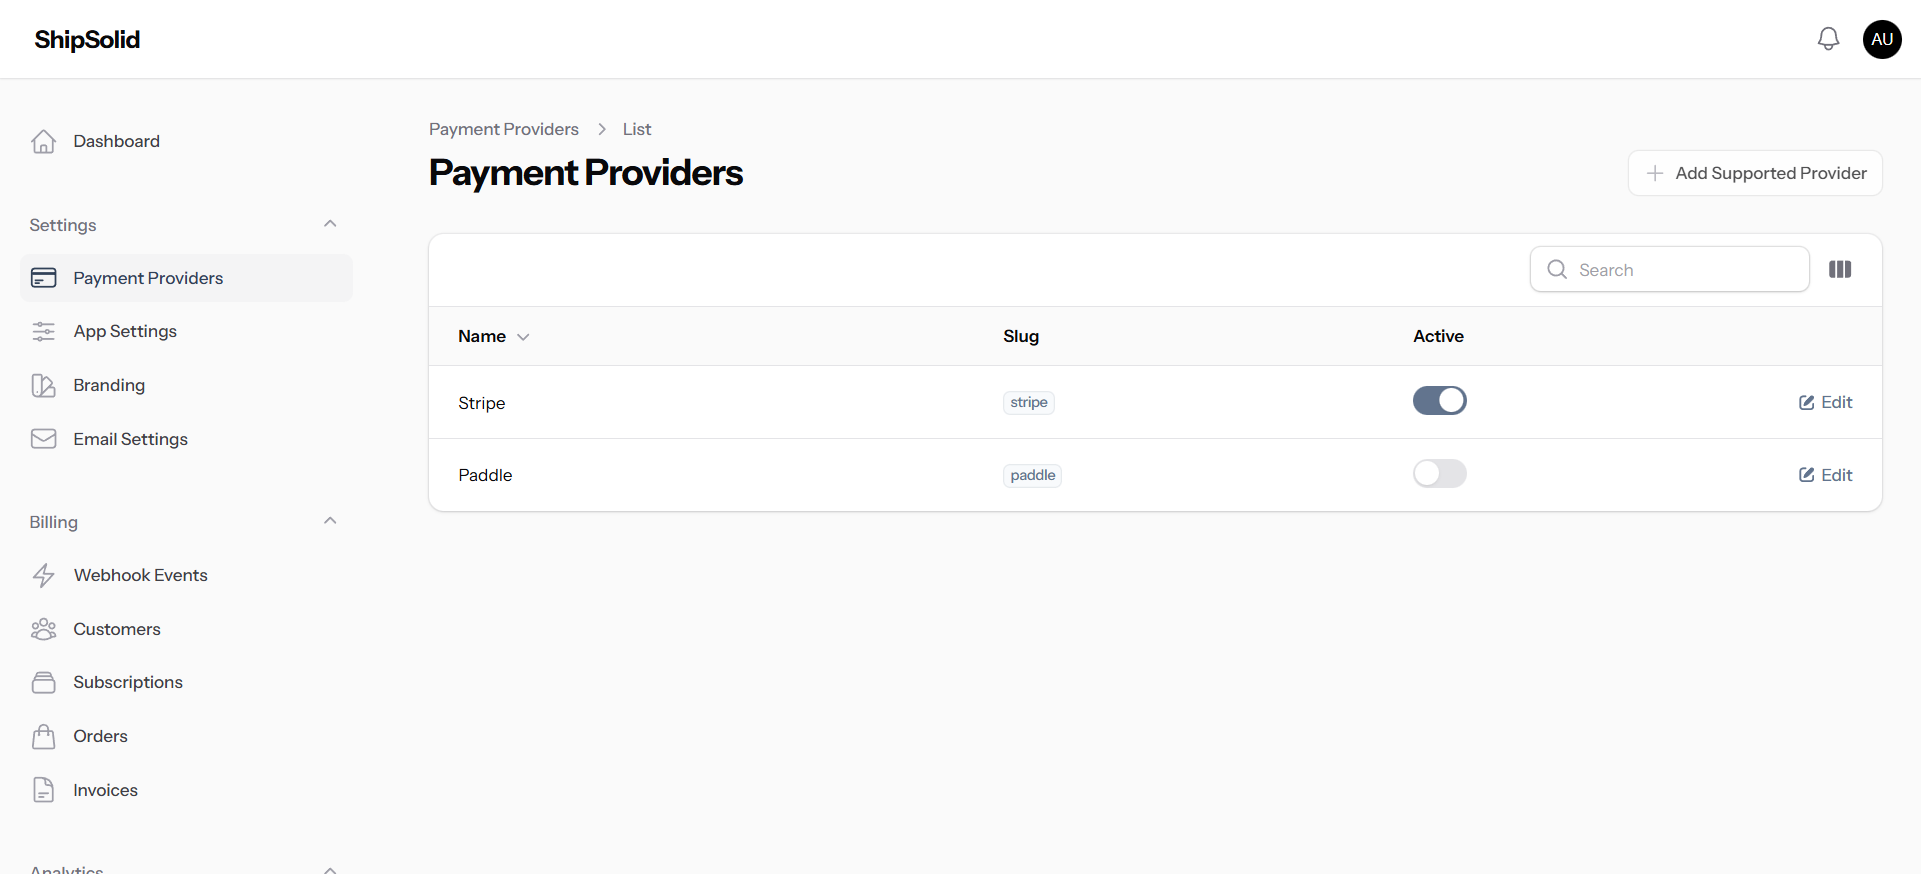Edit the Stripe provider

[1825, 402]
